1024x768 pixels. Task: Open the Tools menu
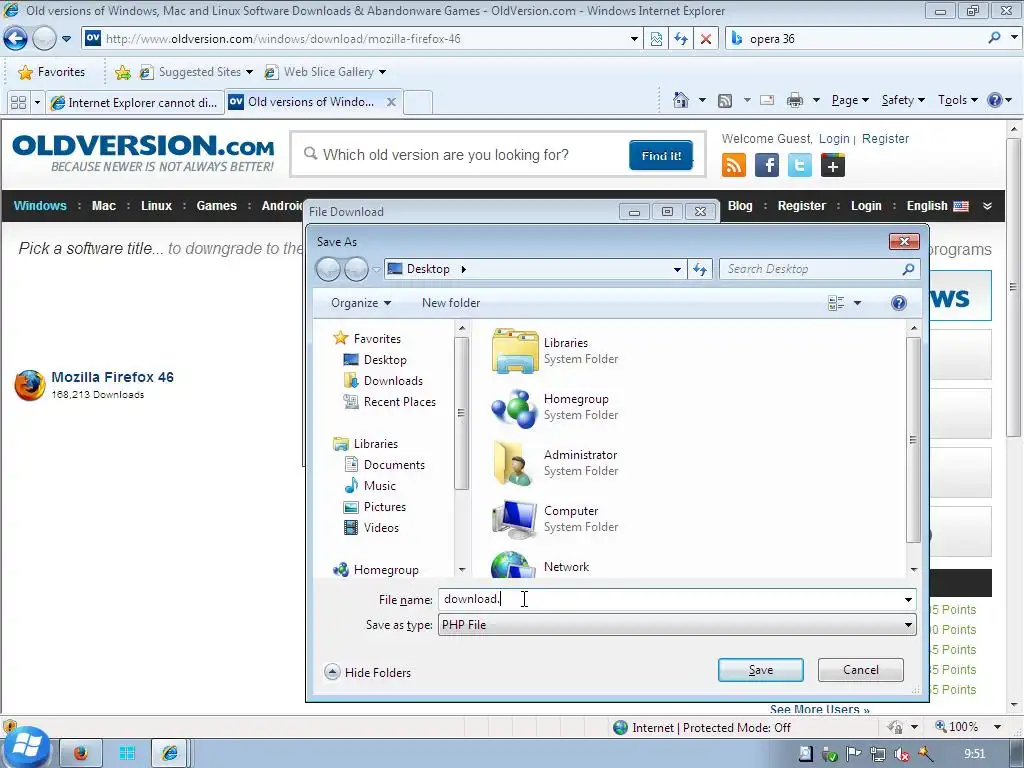(957, 100)
